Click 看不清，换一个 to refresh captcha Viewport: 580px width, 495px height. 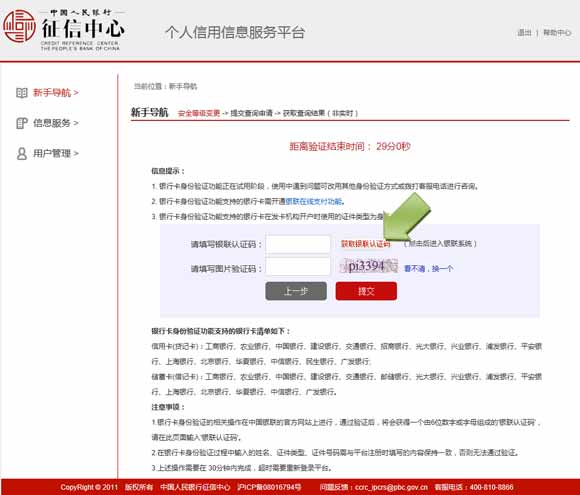(428, 269)
